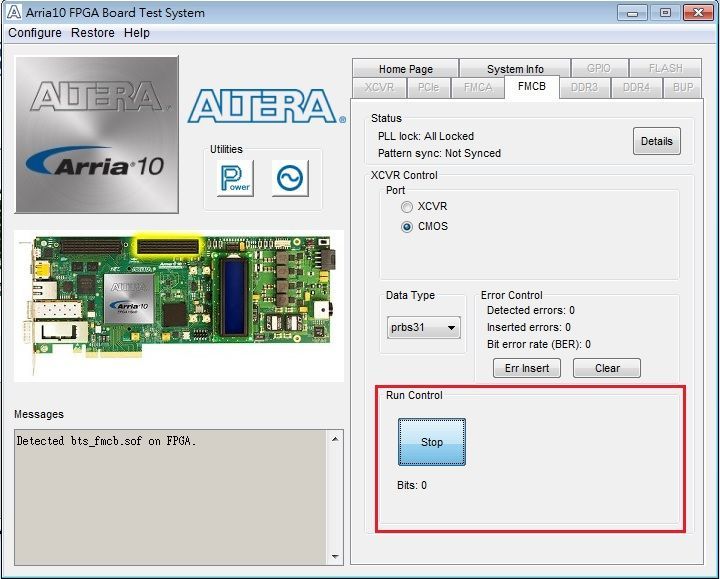Click the Err Insert button
The image size is (720, 579).
(x=527, y=368)
